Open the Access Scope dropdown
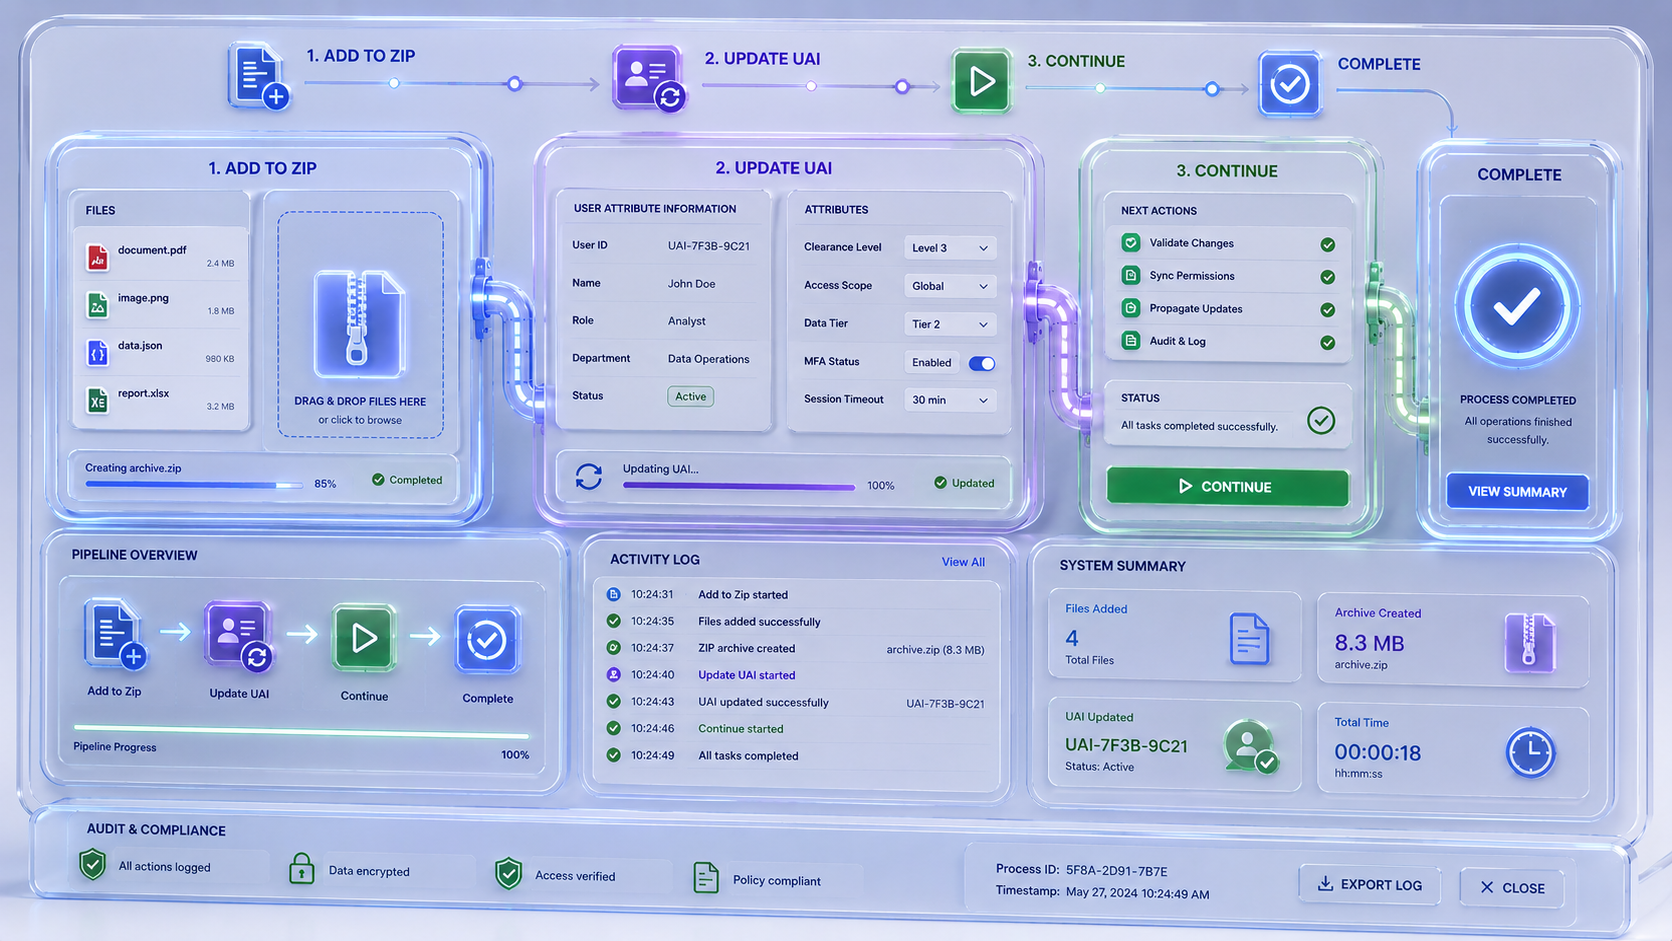The height and width of the screenshot is (941, 1672). (x=950, y=286)
